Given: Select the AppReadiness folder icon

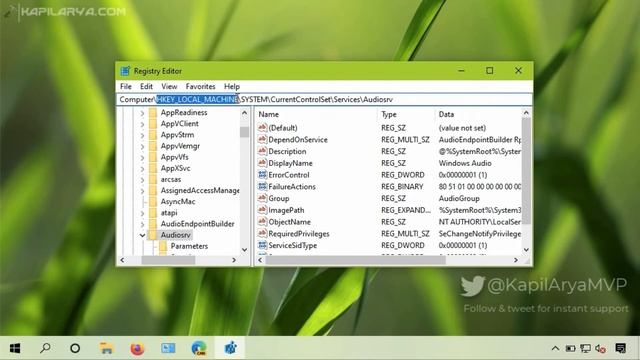Looking at the screenshot, I should click(153, 113).
